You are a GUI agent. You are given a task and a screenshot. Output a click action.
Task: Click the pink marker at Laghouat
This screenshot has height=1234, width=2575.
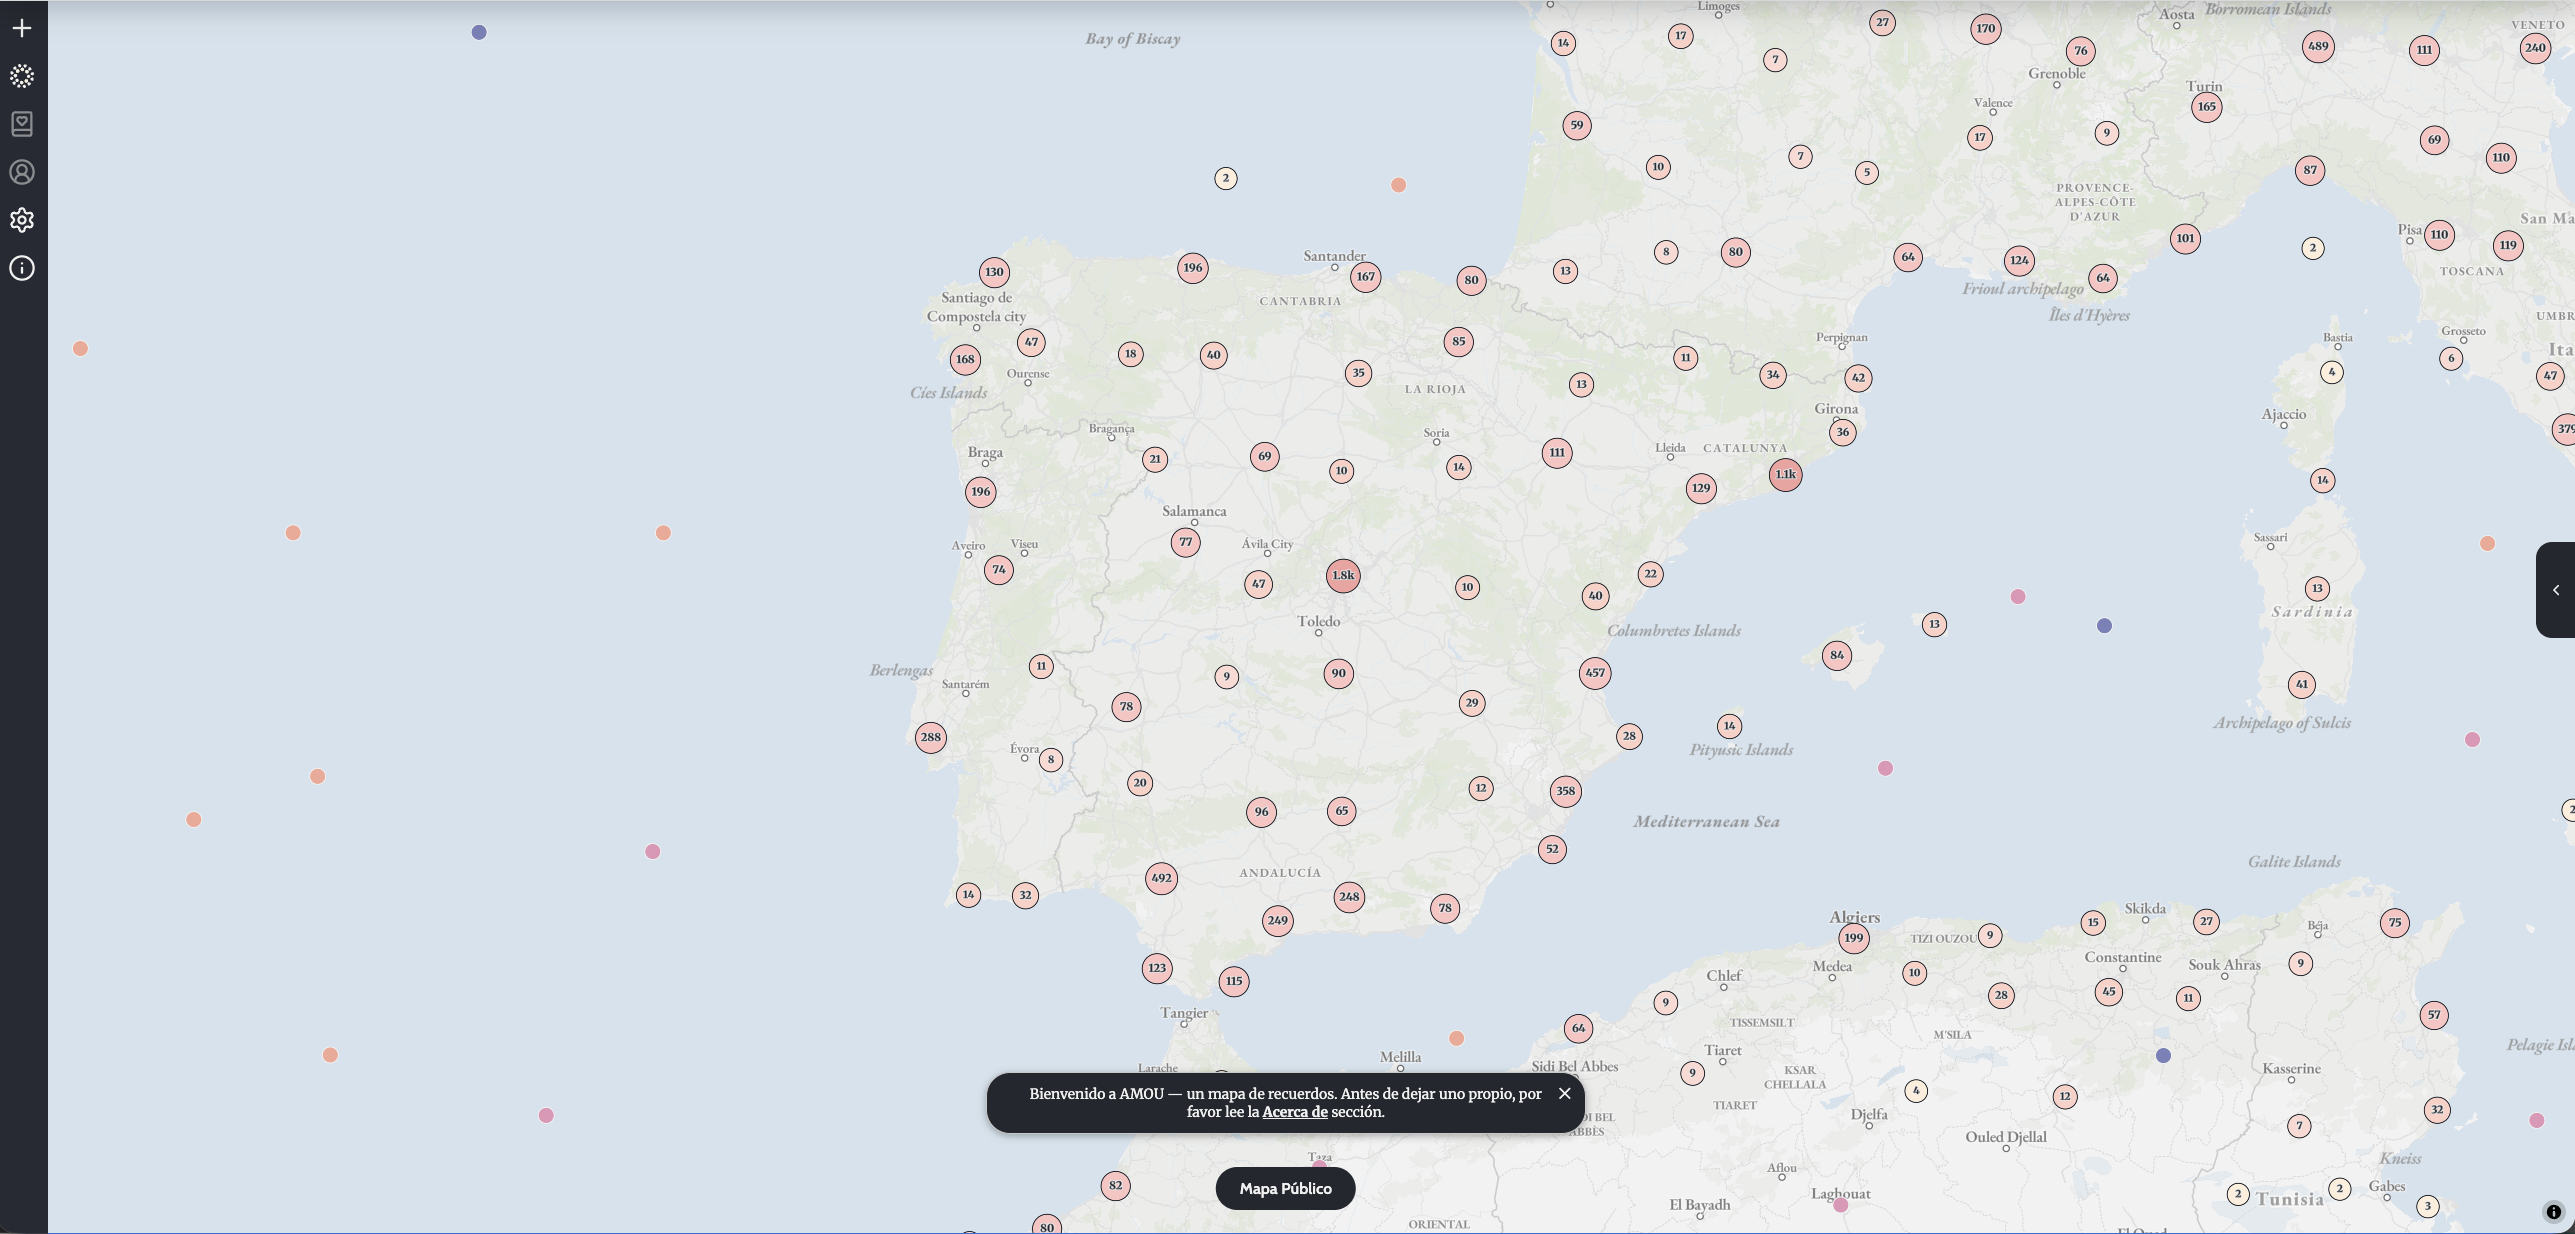[1841, 1205]
